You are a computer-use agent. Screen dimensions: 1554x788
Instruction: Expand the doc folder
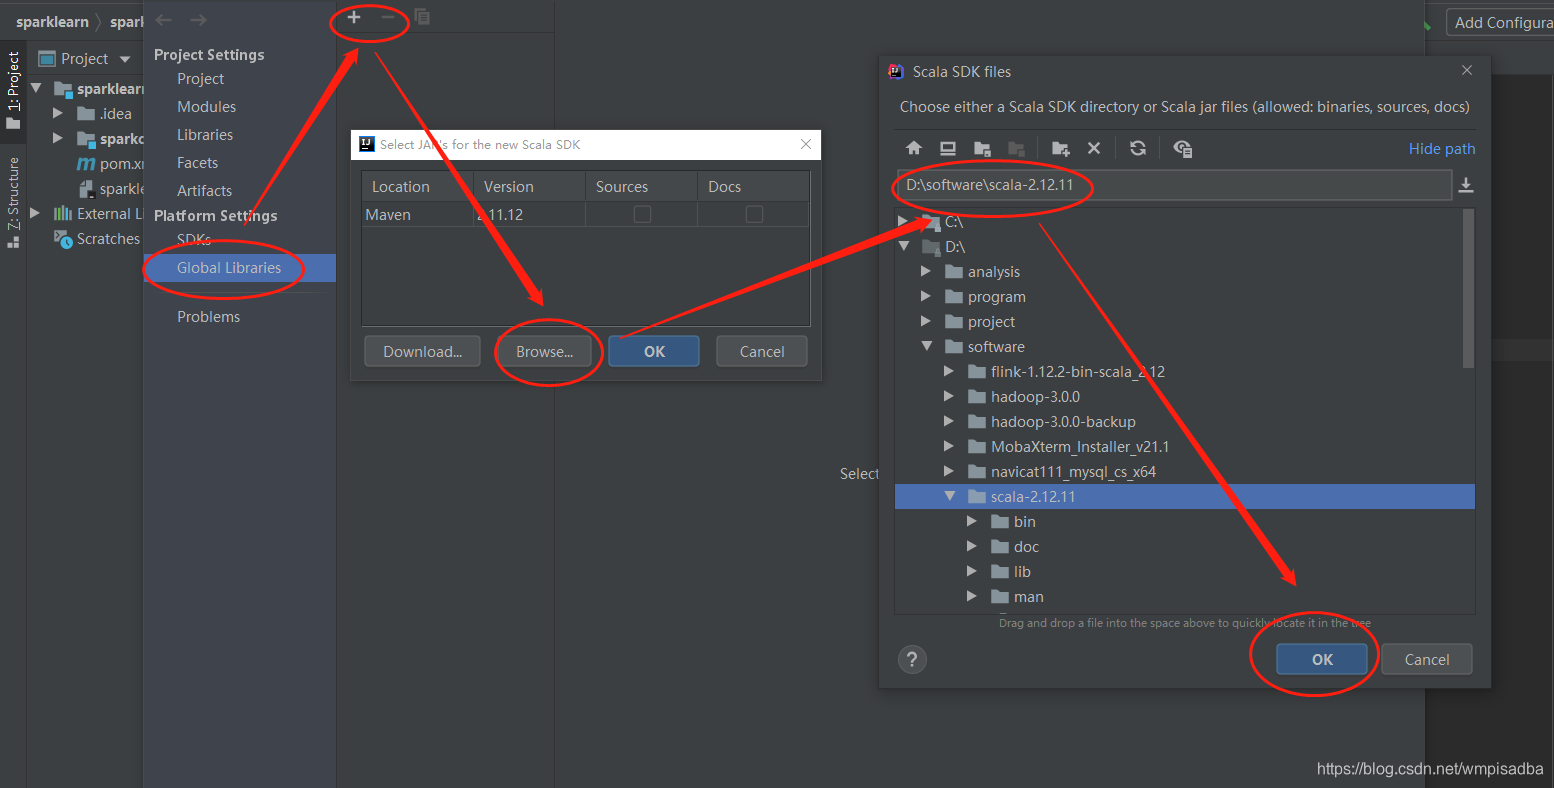click(x=972, y=546)
